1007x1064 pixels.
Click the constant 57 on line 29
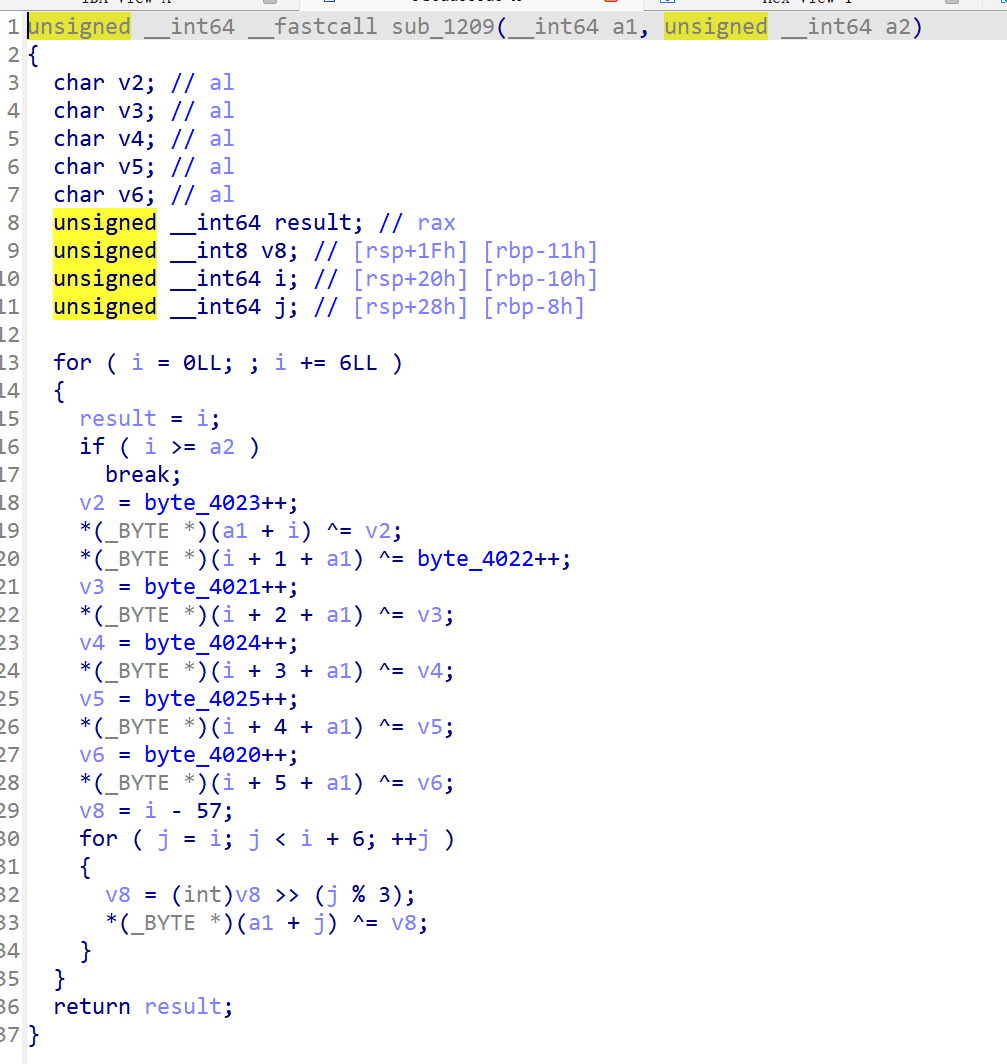(208, 810)
